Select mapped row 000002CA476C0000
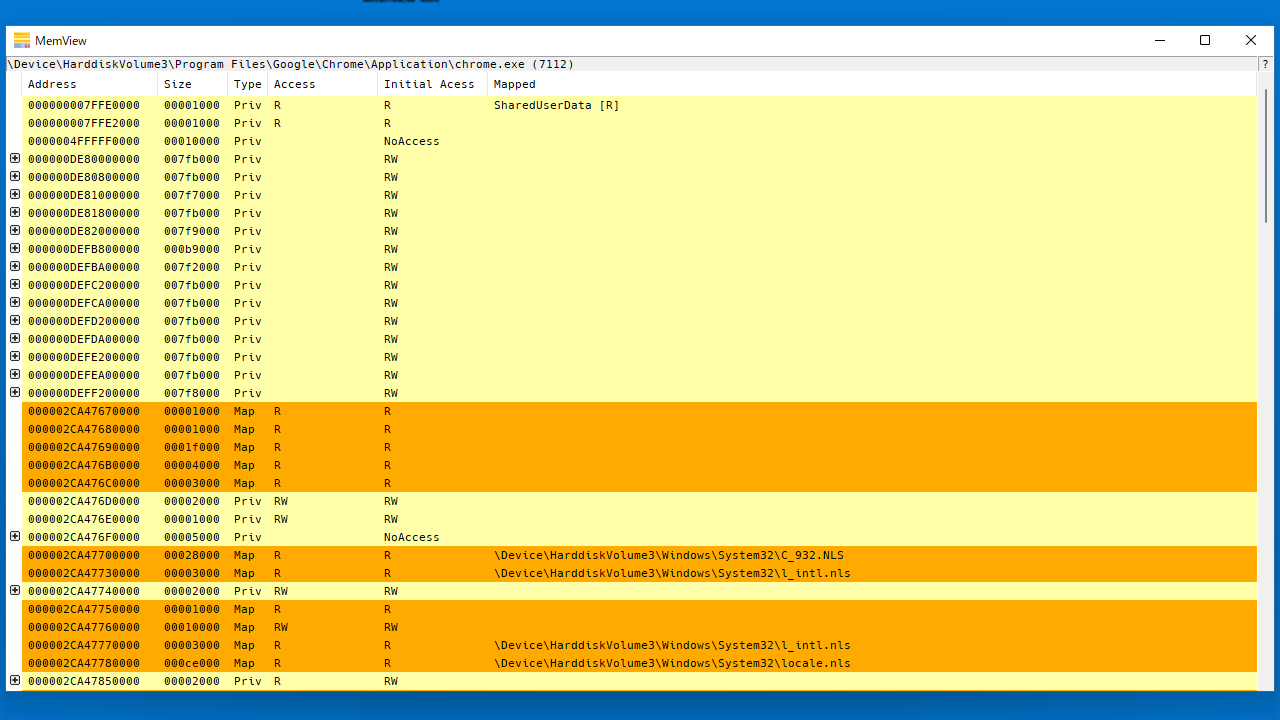 tap(639, 483)
